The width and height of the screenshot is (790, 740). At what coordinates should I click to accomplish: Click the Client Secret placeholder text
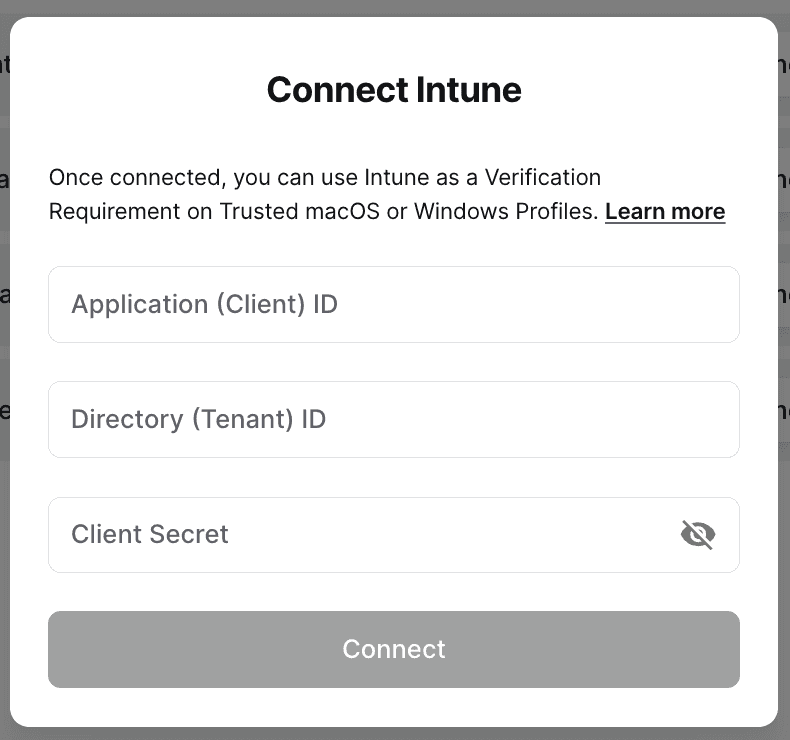point(150,535)
